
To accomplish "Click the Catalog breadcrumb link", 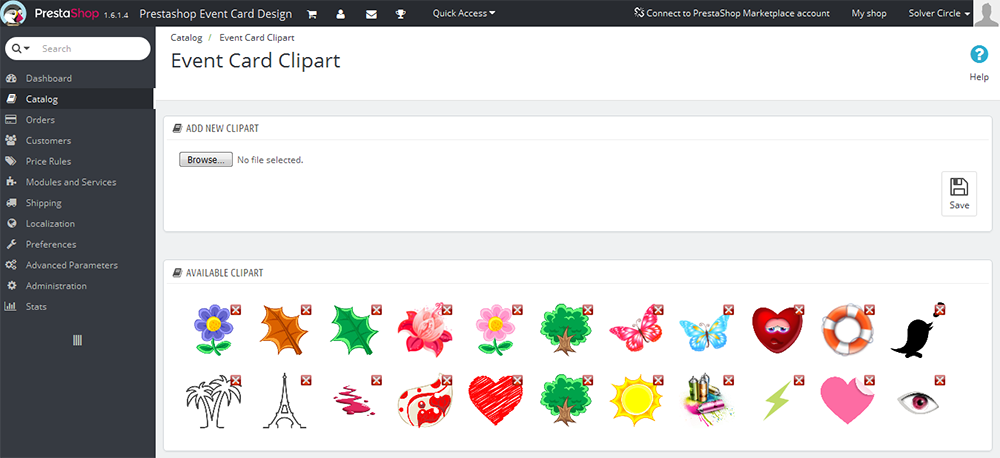I will tap(186, 38).
